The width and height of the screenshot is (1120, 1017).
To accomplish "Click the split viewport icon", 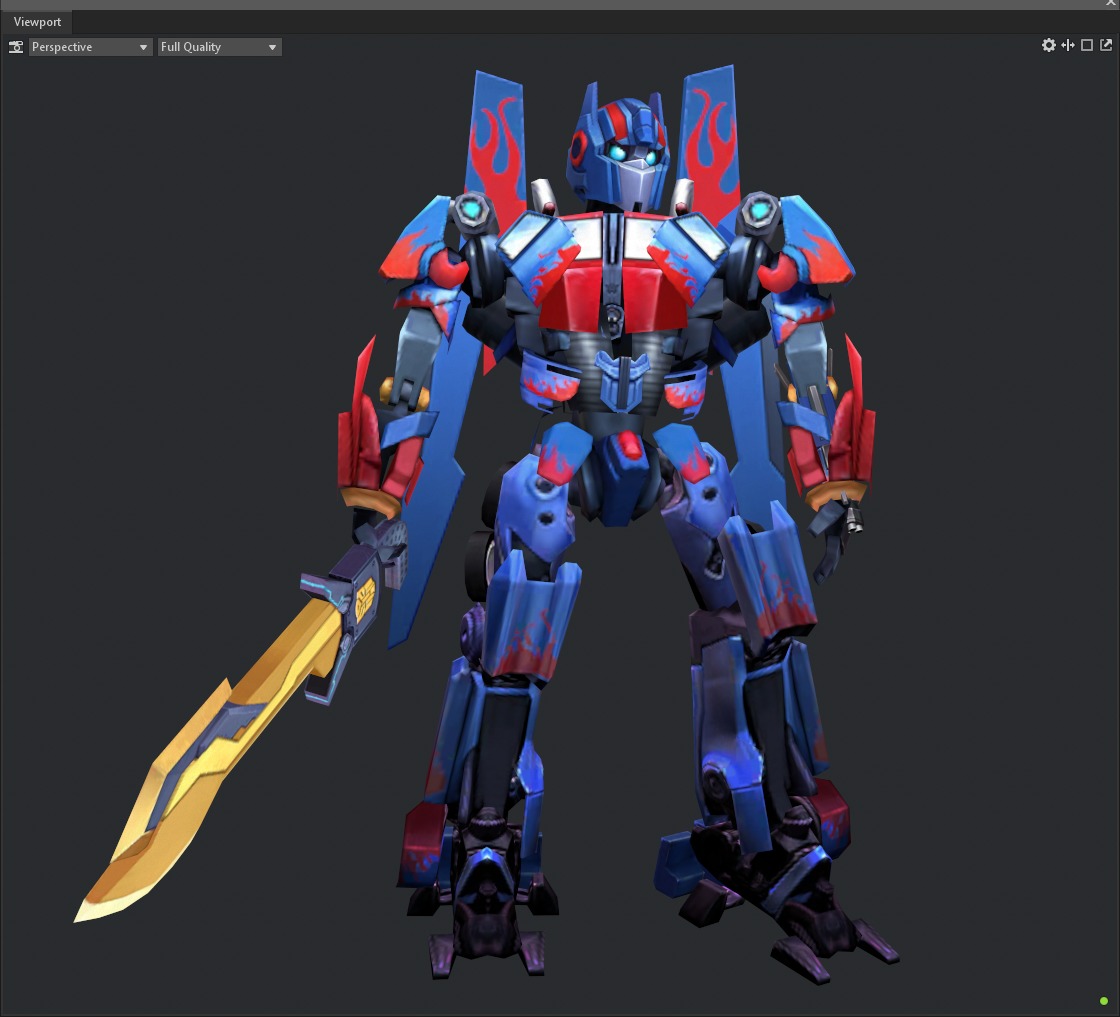I will coord(1068,46).
